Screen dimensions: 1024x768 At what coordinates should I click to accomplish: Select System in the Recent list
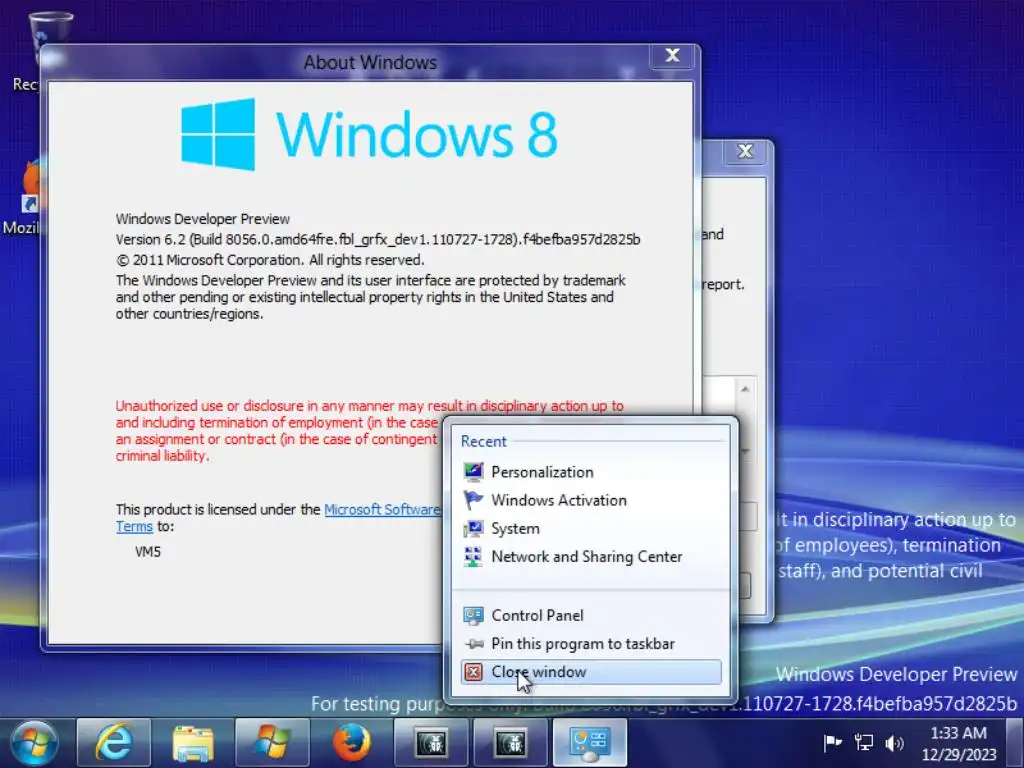[591, 528]
